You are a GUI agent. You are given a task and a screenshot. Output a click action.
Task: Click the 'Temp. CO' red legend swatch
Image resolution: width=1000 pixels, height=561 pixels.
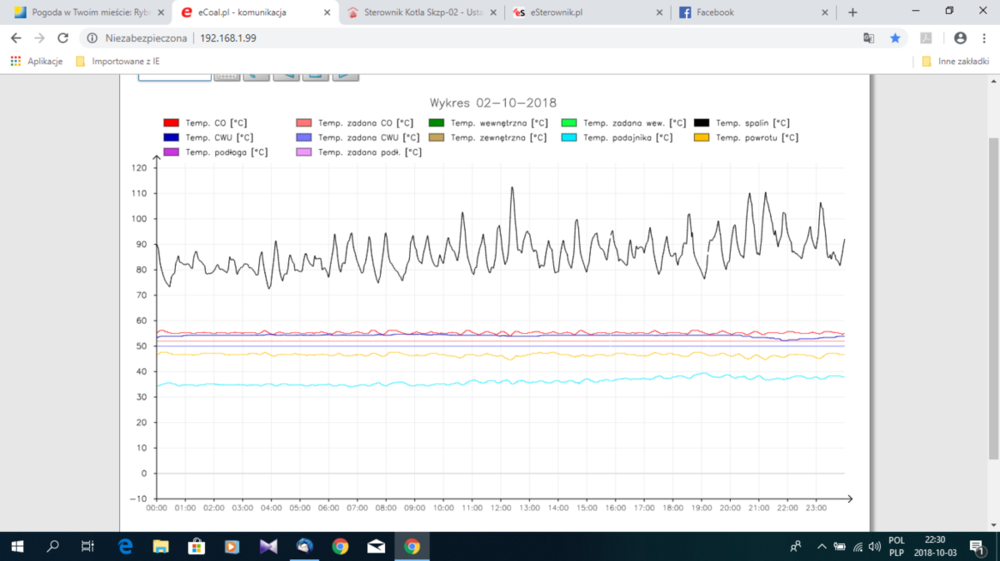tap(171, 123)
